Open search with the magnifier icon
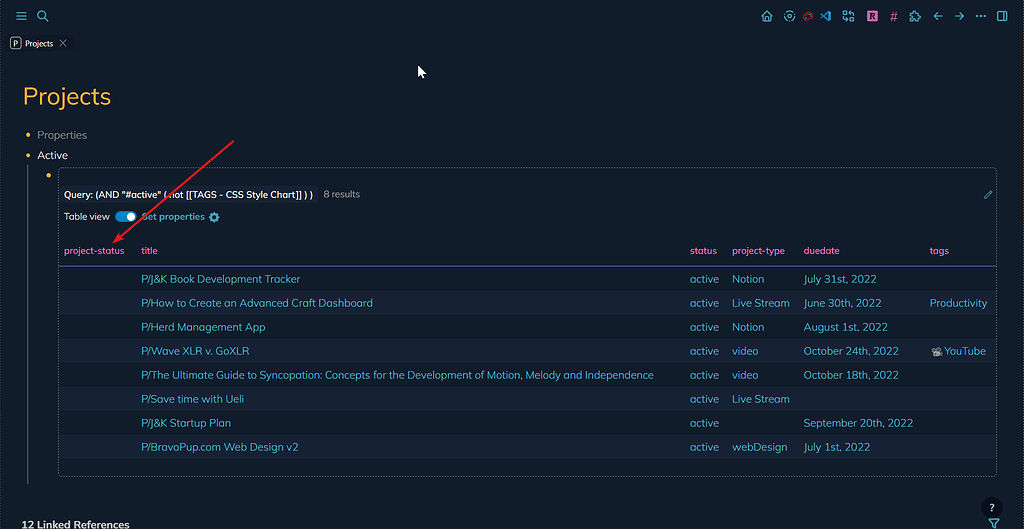Screen dimensions: 1024x529 click(x=42, y=16)
